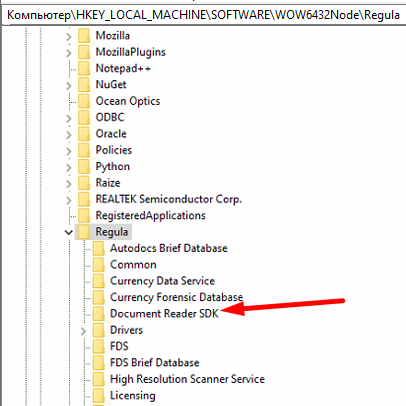406x406 pixels.
Task: Click the Common folder icon
Action: pos(99,264)
